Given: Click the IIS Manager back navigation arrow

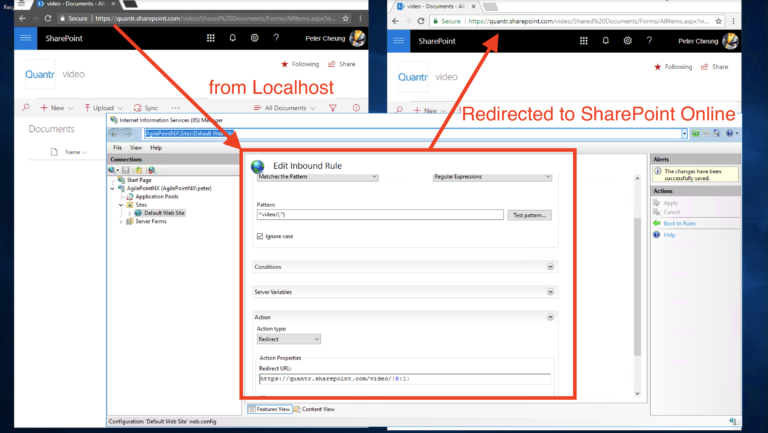Looking at the screenshot, I should pyautogui.click(x=114, y=134).
